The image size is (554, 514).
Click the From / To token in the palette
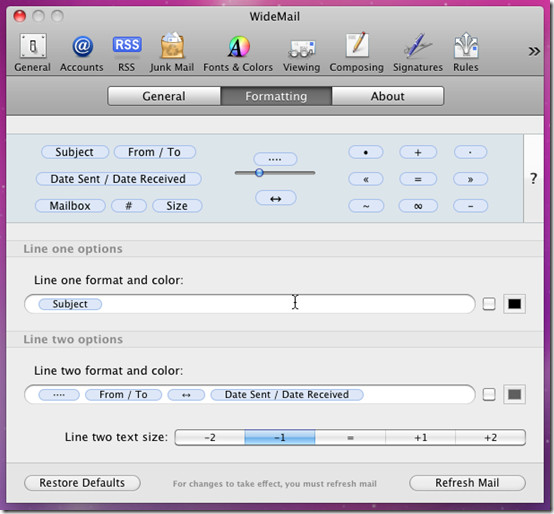[154, 152]
